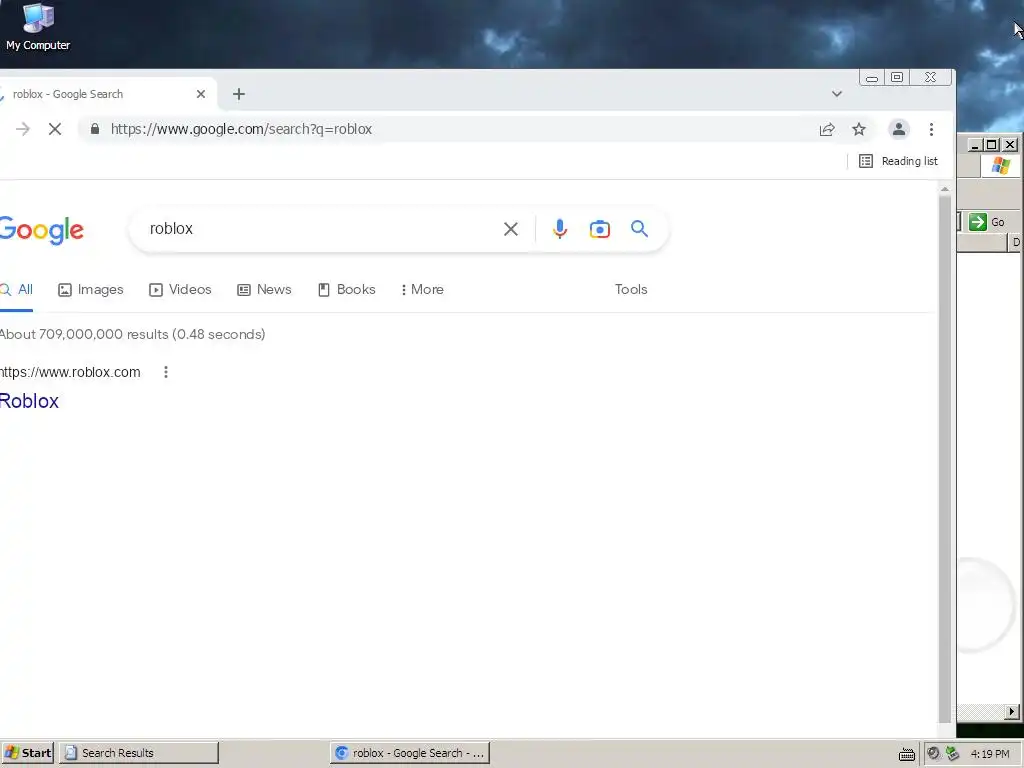This screenshot has width=1024, height=768.
Task: Switch to Videos results
Action: (180, 289)
